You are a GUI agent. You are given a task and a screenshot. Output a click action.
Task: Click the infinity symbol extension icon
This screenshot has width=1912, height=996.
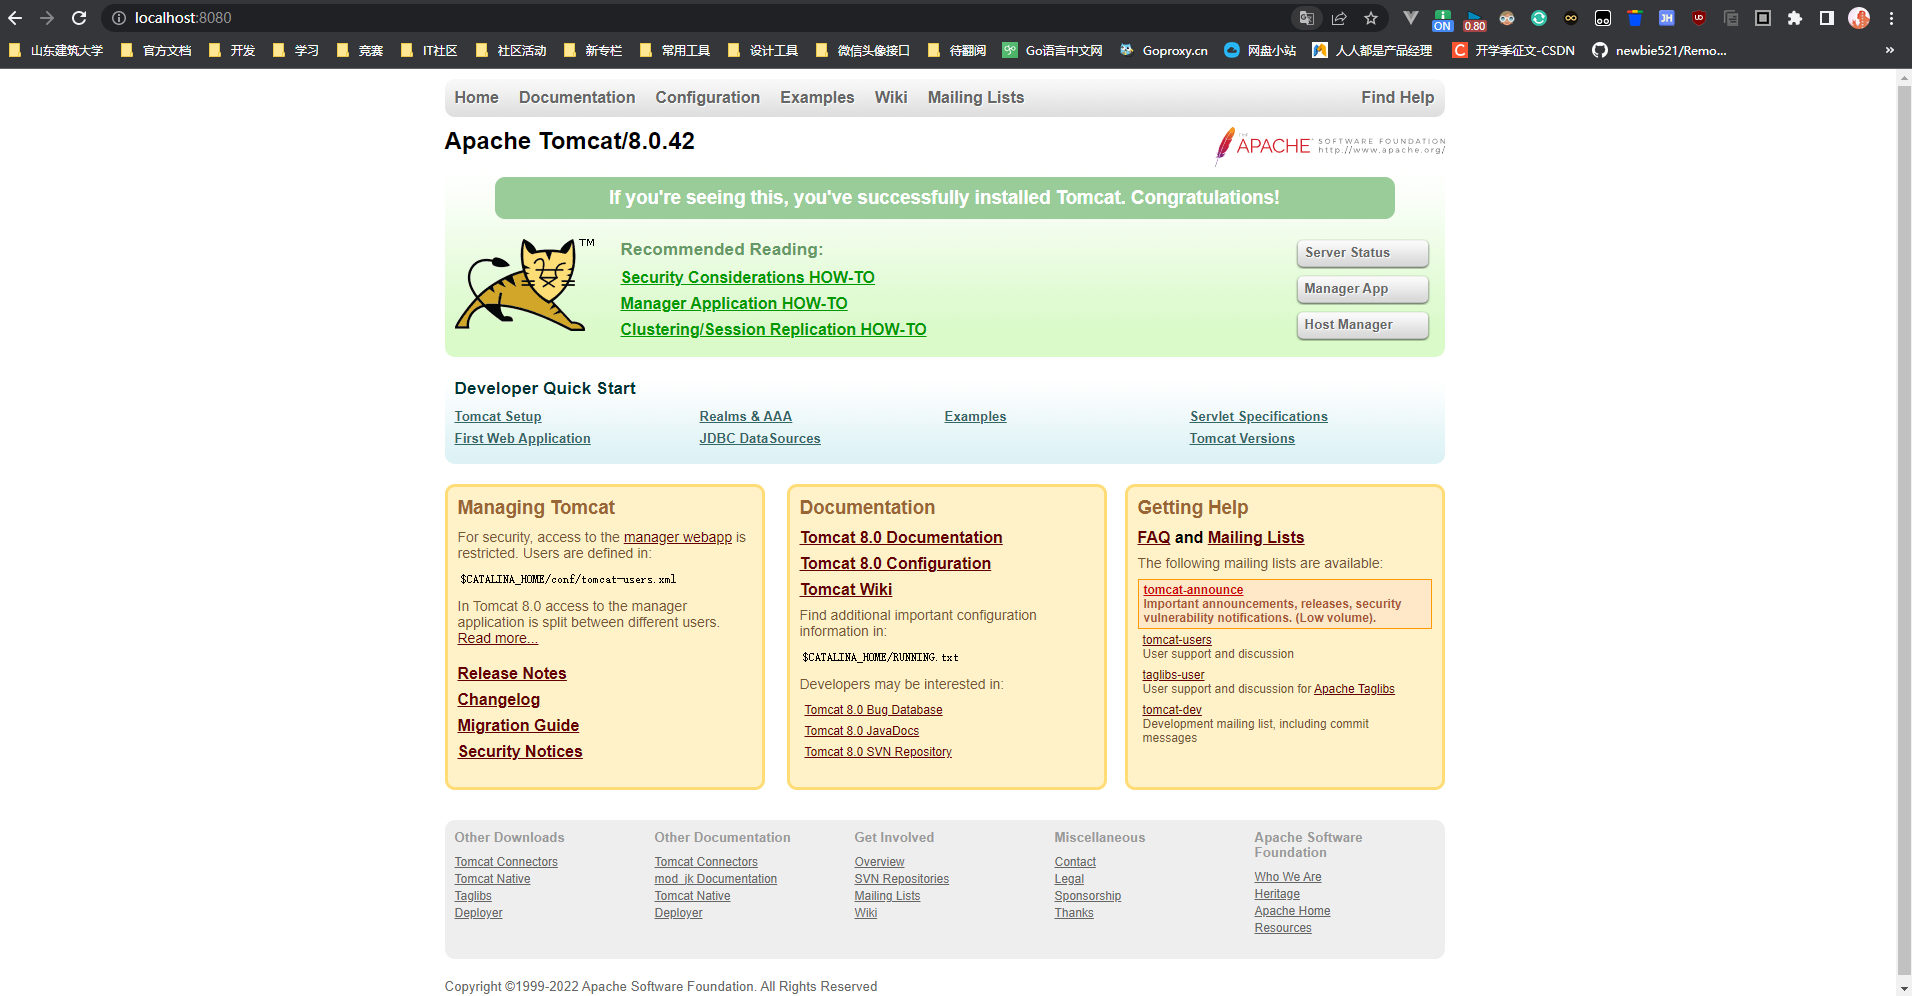click(x=1571, y=18)
